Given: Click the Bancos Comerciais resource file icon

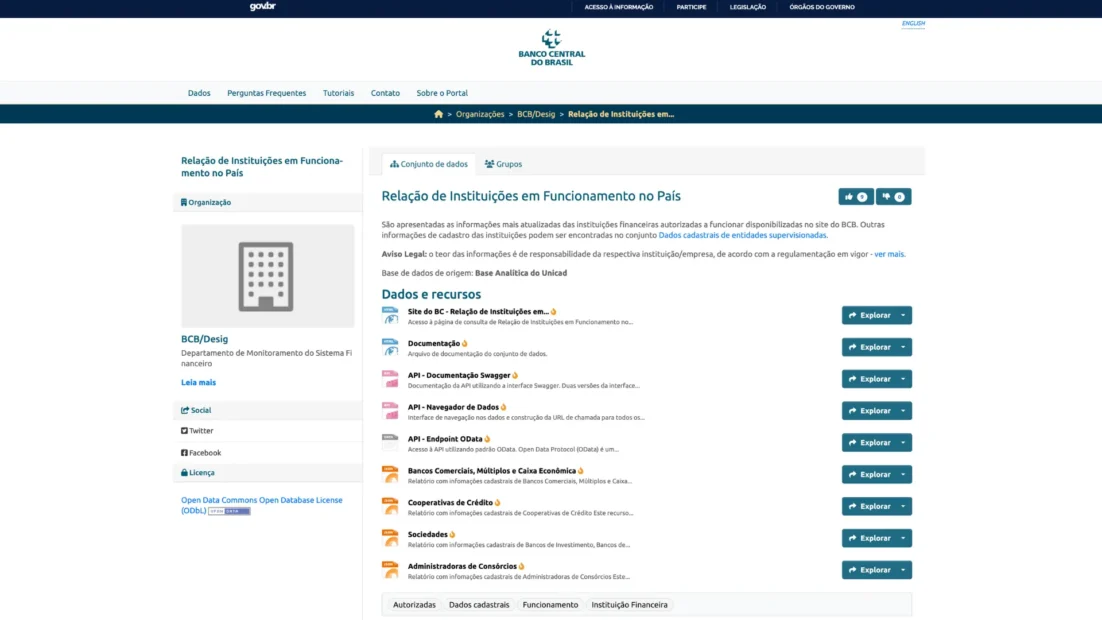Looking at the screenshot, I should pyautogui.click(x=390, y=474).
